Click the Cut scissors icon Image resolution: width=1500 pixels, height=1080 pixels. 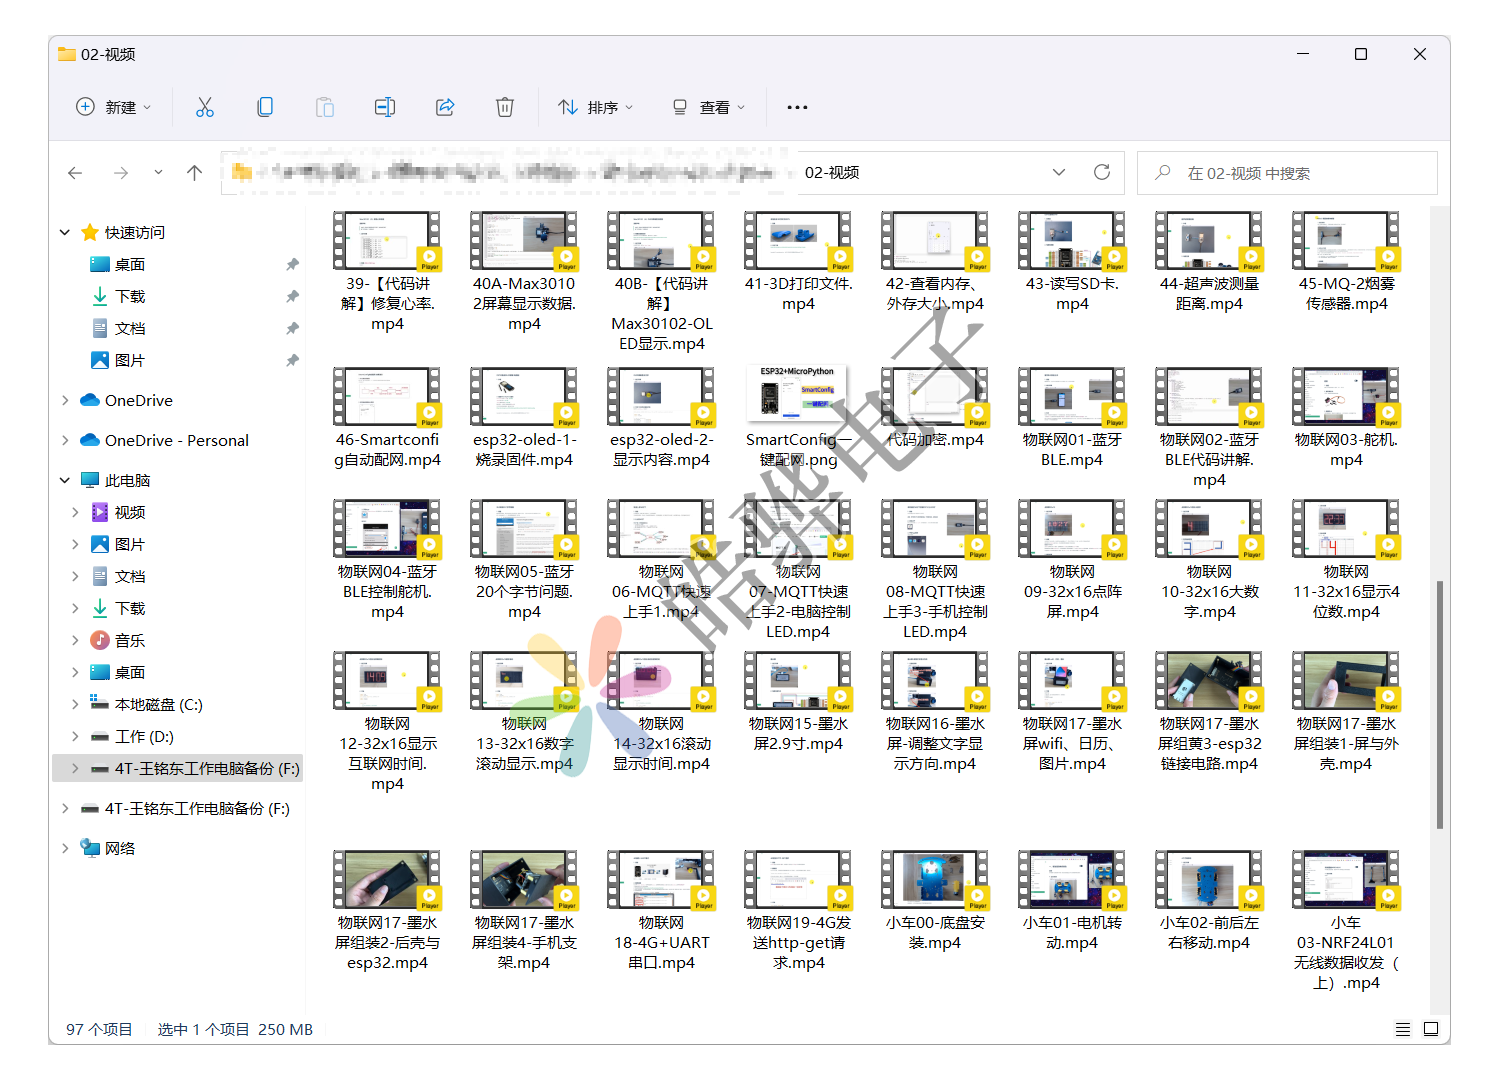(x=205, y=107)
